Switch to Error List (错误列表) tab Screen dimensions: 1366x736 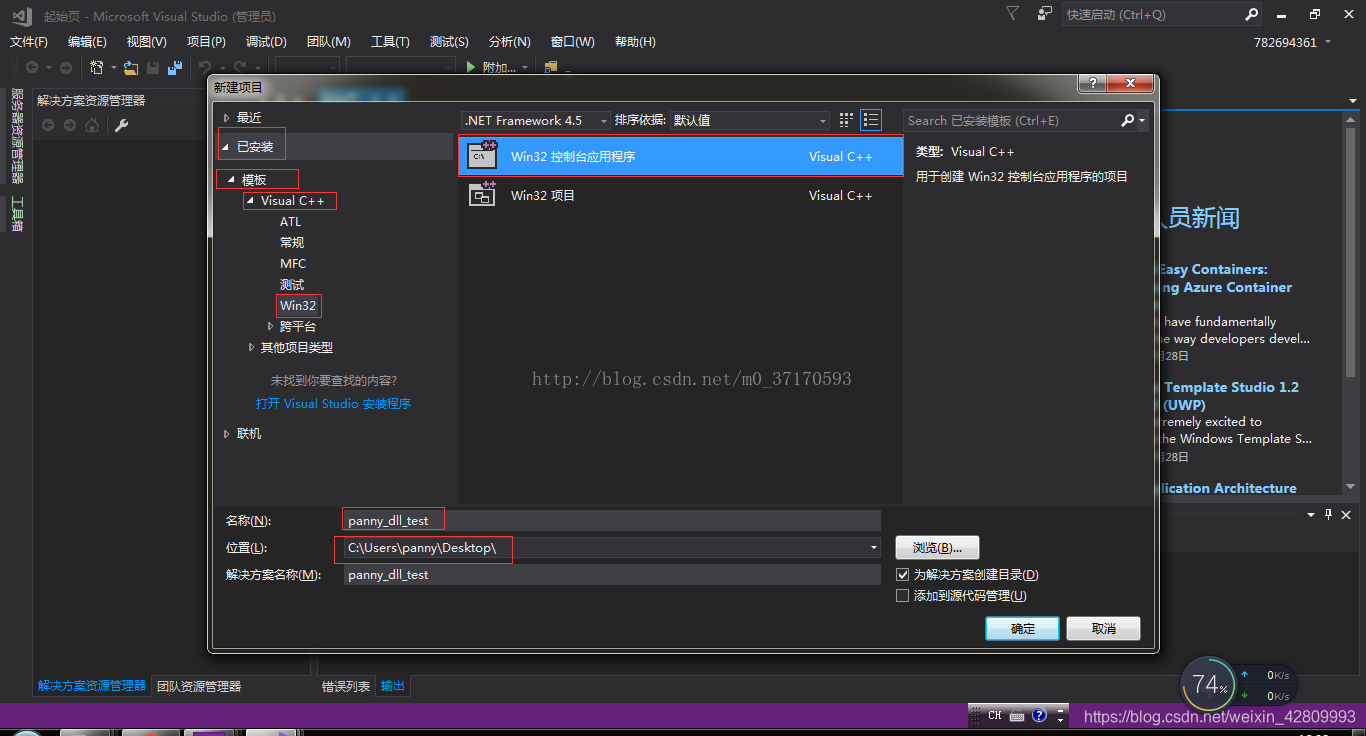(346, 686)
